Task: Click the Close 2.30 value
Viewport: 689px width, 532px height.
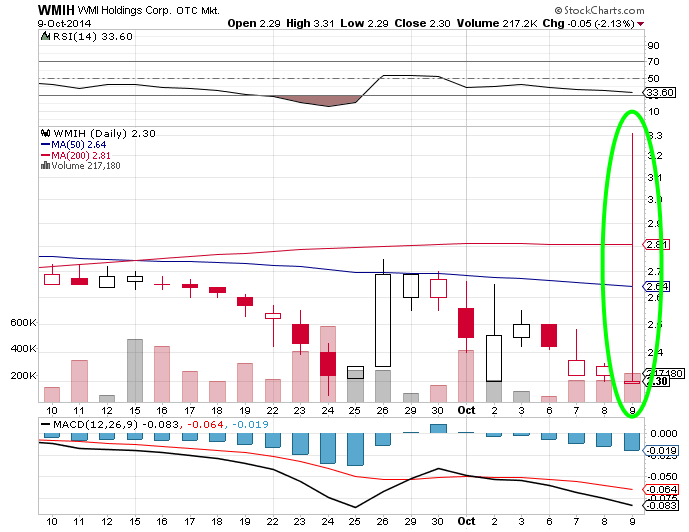Action: tap(422, 23)
